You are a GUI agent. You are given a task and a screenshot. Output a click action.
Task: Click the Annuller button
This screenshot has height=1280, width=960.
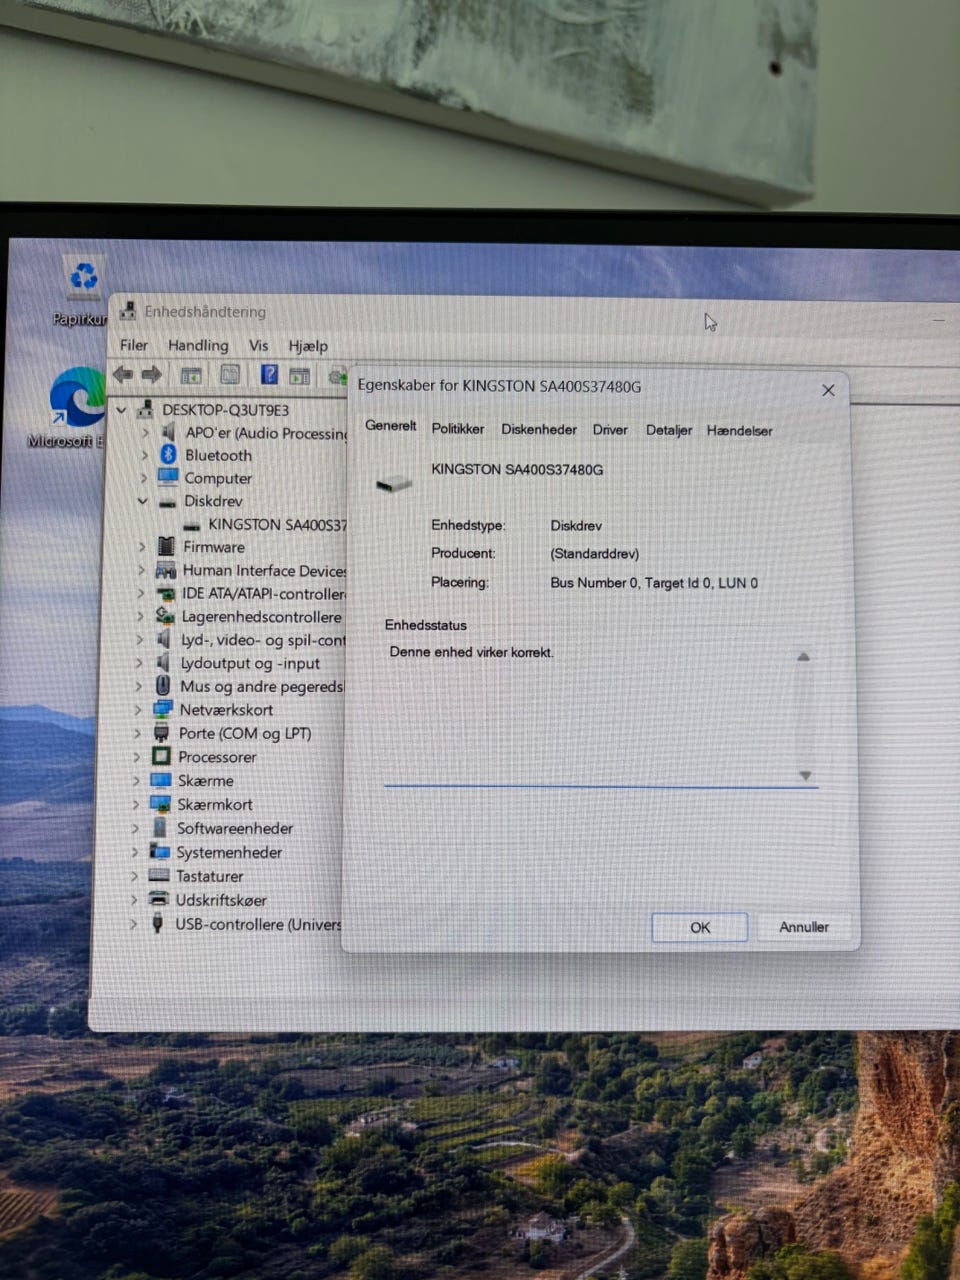[x=804, y=927]
